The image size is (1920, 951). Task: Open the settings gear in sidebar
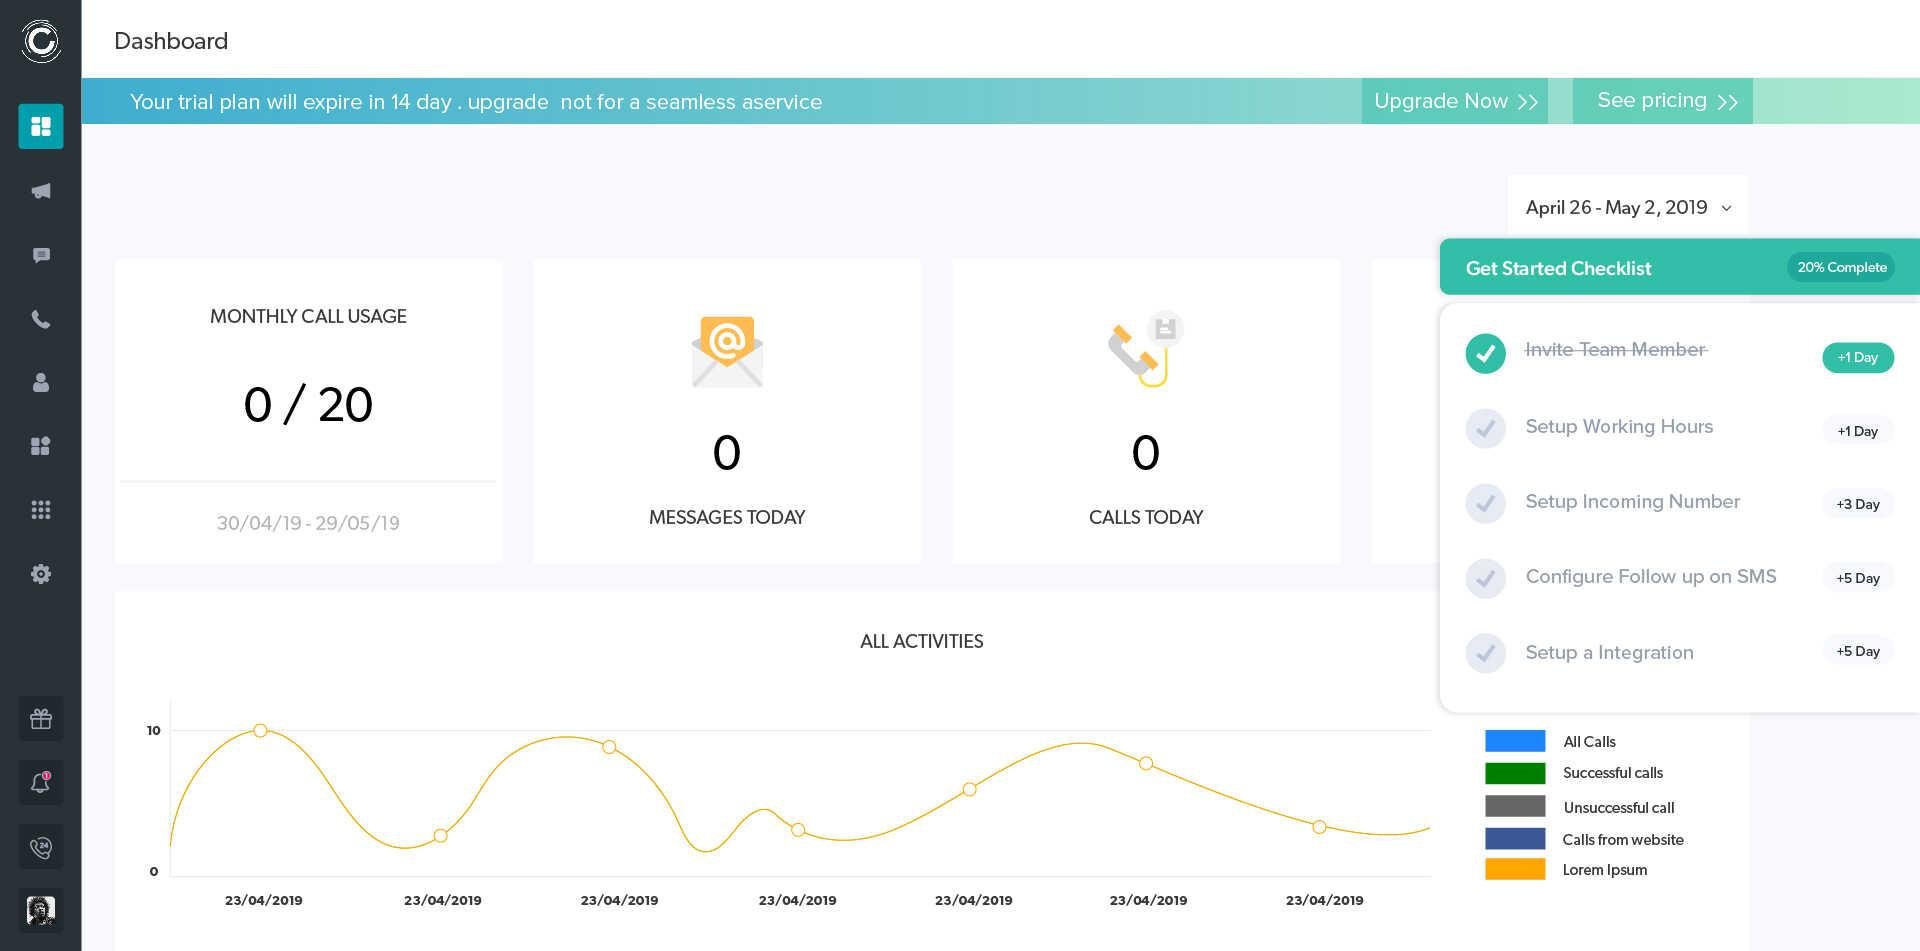(41, 574)
